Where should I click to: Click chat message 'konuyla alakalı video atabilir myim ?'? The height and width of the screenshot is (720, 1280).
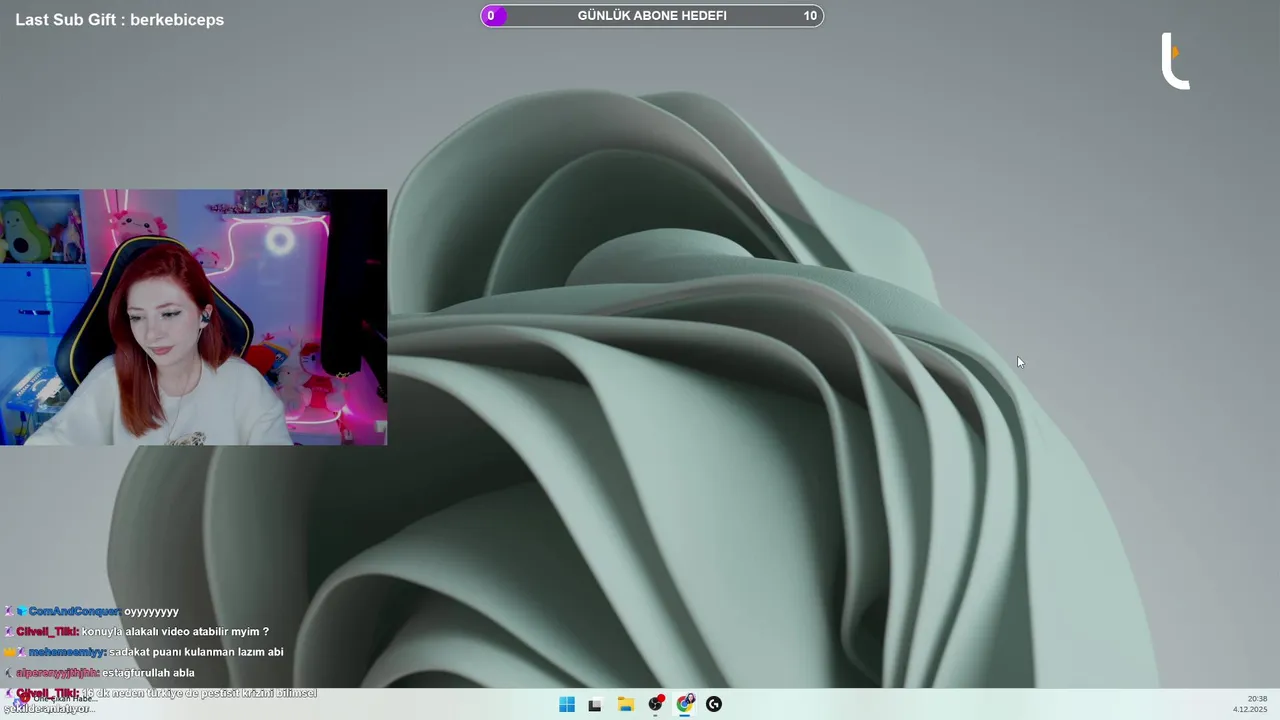(x=175, y=632)
